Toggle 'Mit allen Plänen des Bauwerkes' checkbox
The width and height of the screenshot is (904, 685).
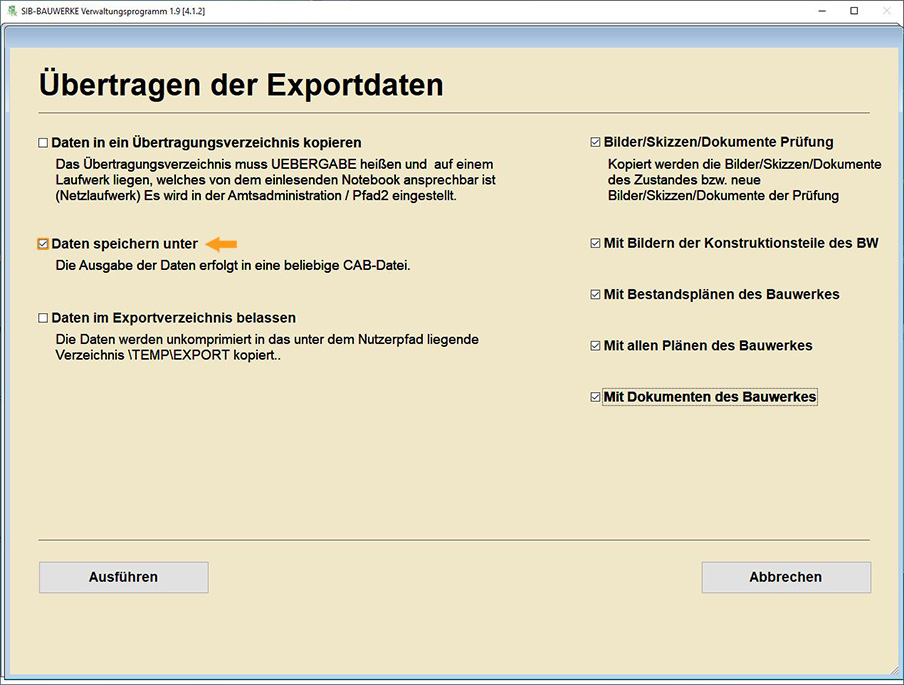pyautogui.click(x=596, y=346)
